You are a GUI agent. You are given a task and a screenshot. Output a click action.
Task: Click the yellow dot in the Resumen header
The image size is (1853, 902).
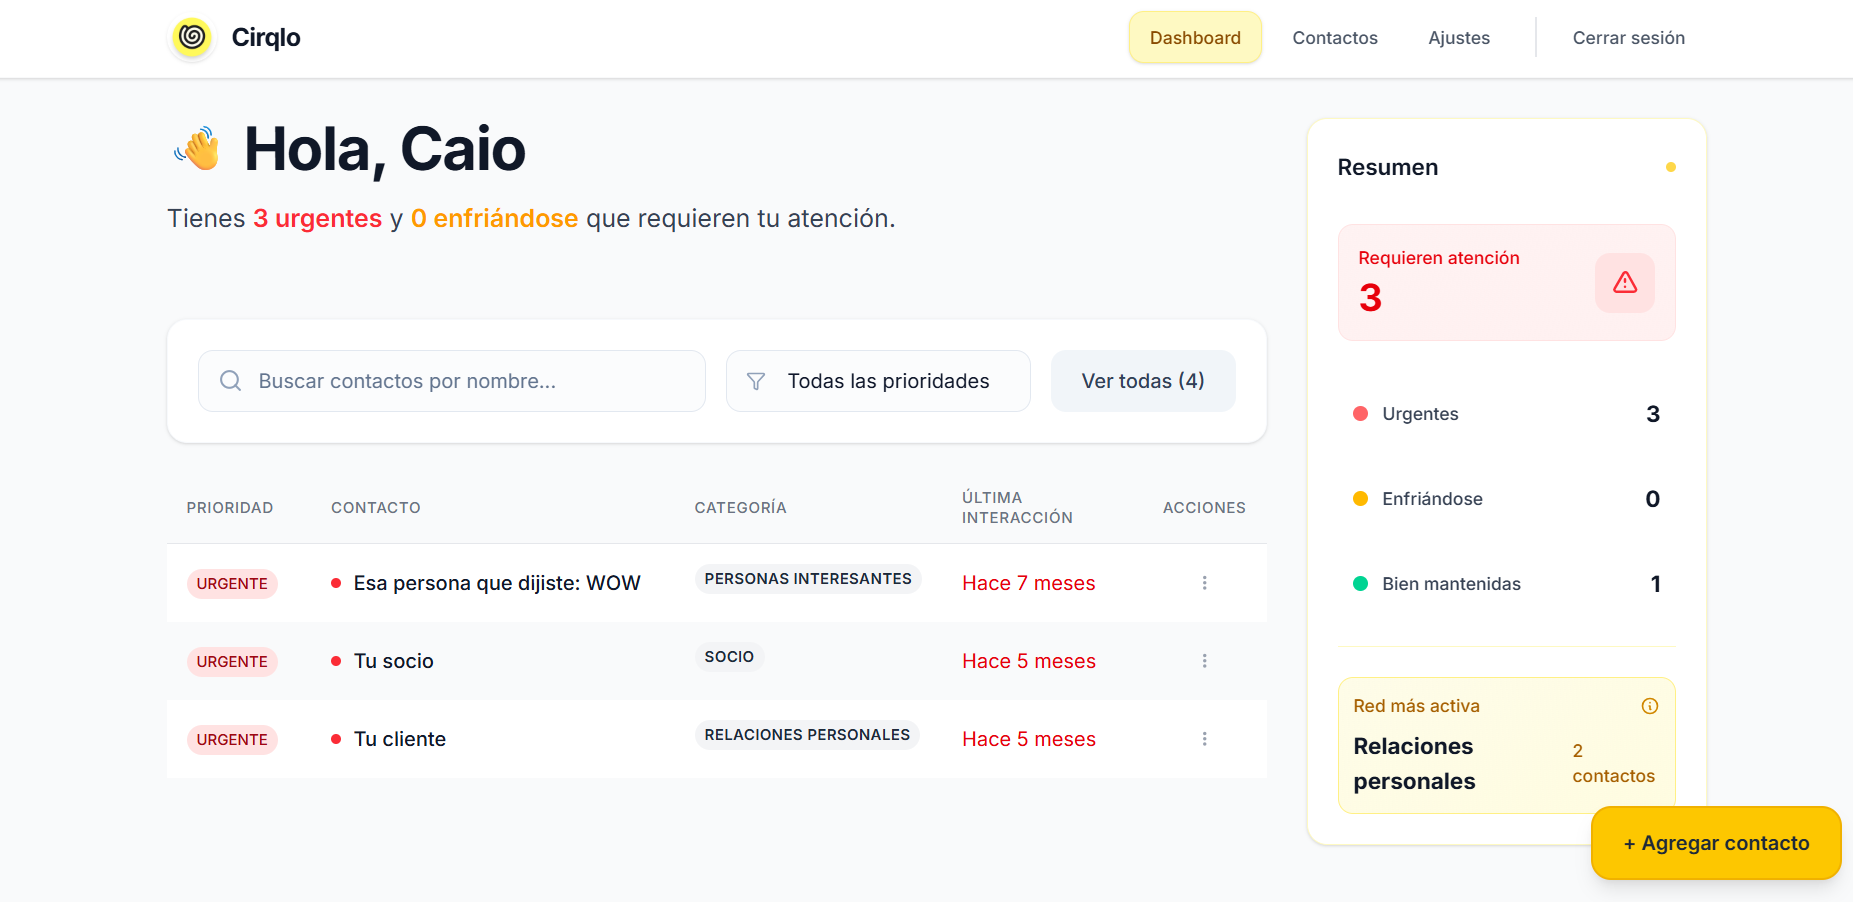[1670, 167]
